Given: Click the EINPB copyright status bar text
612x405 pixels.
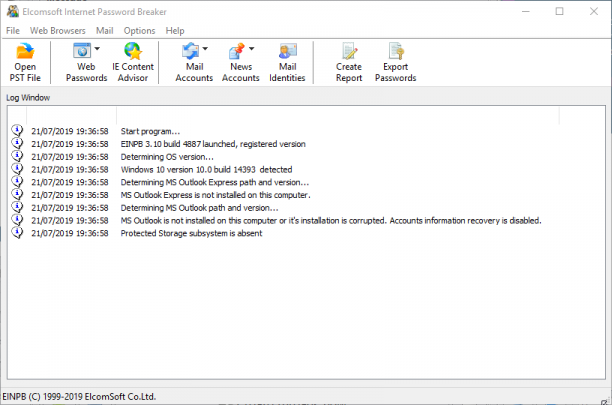Looking at the screenshot, I should tap(79, 396).
